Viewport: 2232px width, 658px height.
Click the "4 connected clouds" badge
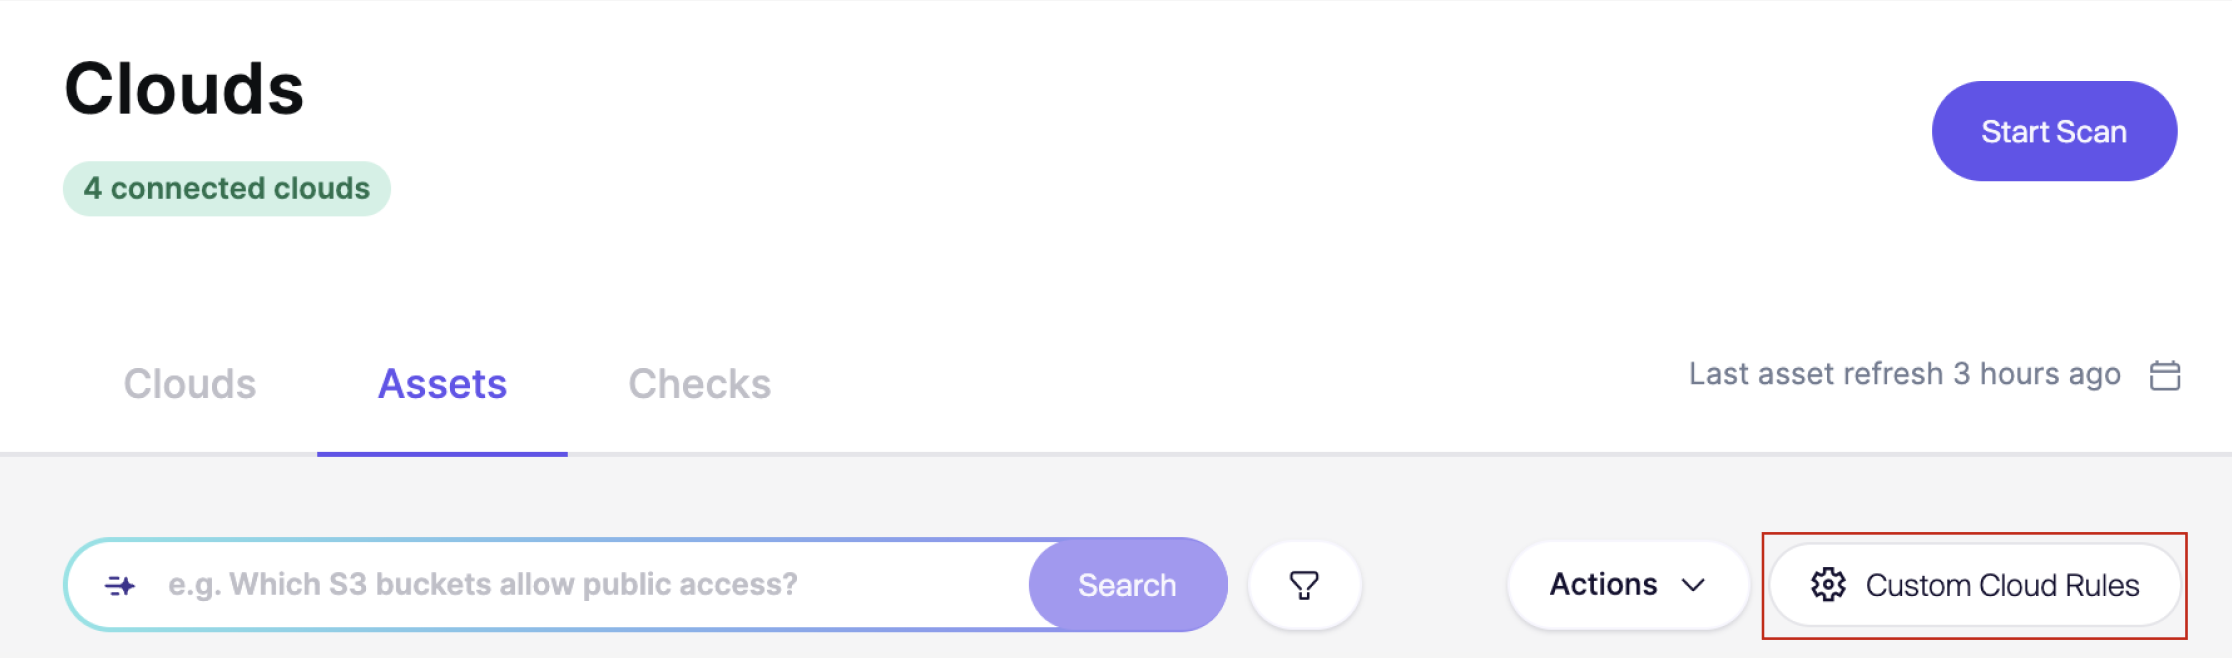point(227,188)
